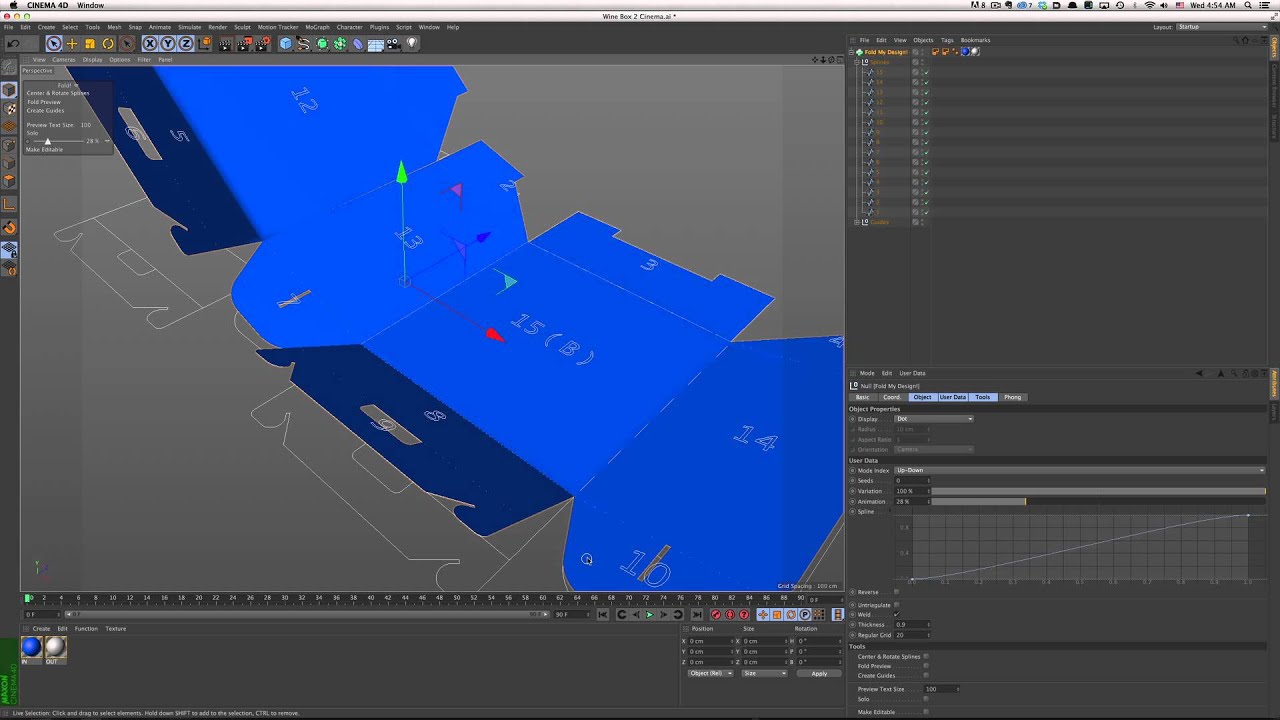Image resolution: width=1280 pixels, height=720 pixels.
Task: Switch to the Phong tab
Action: tap(1013, 397)
